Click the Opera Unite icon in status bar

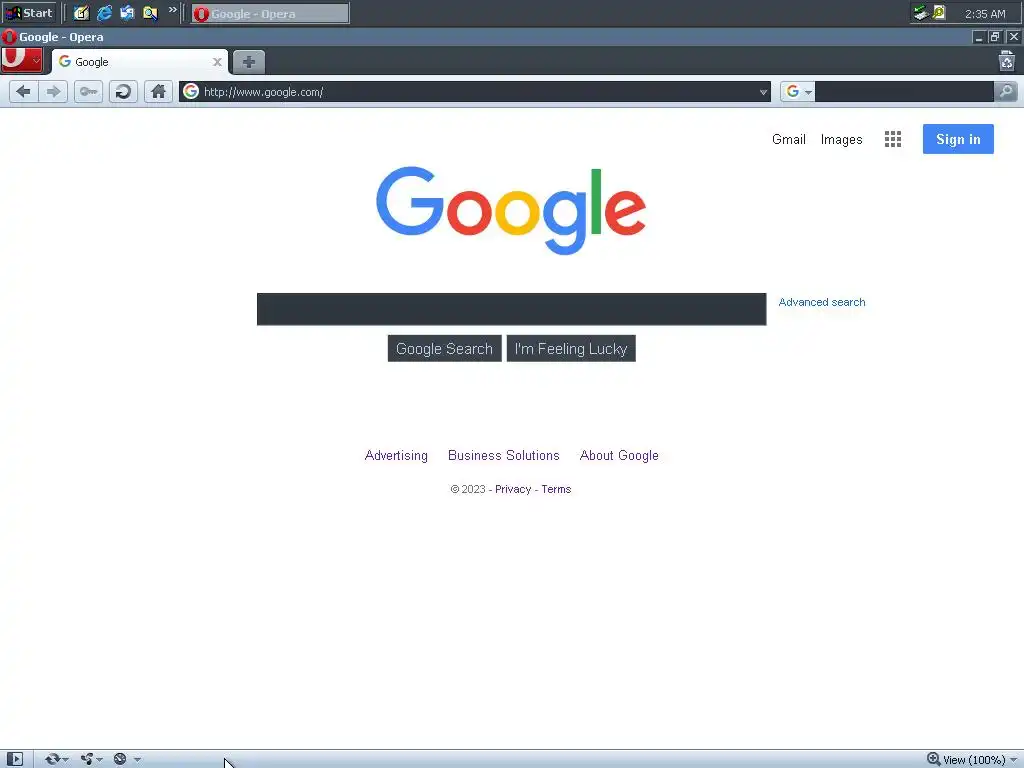(87, 759)
